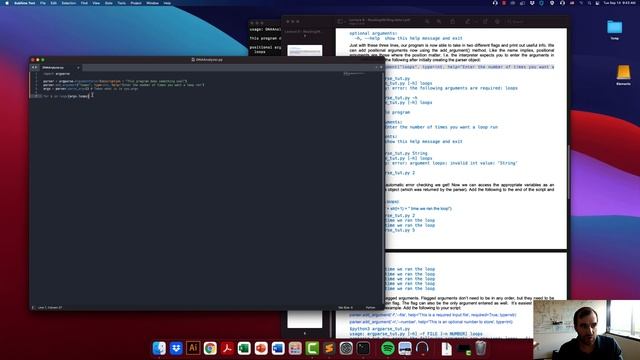This screenshot has width=640, height=360.
Task: Close the DNAAnalyzer.py tab
Action: (x=78, y=68)
